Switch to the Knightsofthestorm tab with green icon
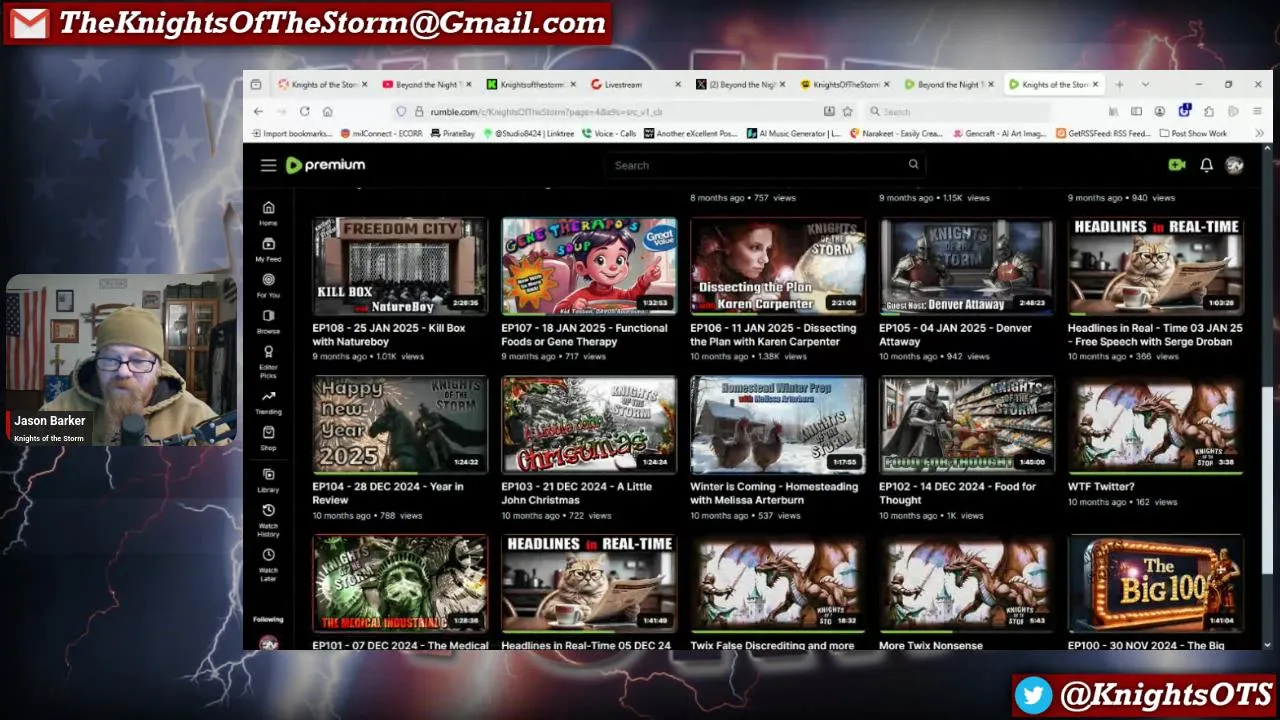The width and height of the screenshot is (1280, 720). [530, 84]
